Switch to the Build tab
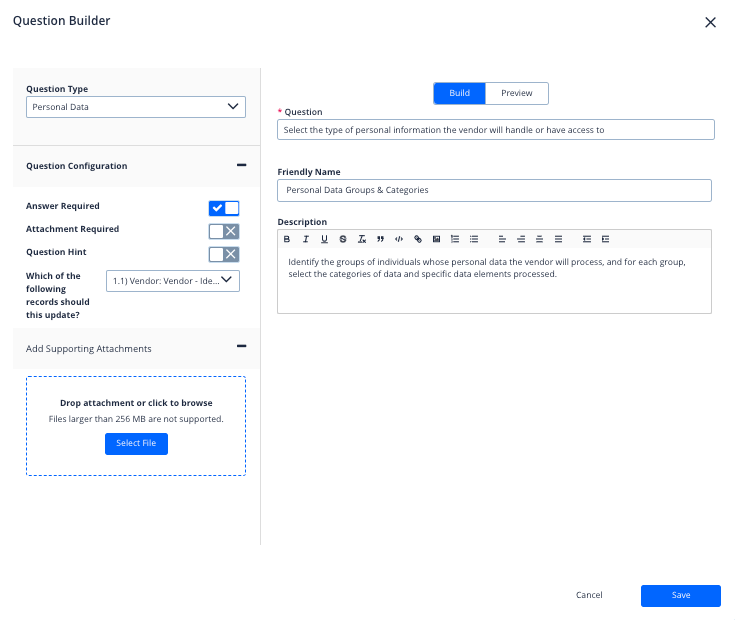This screenshot has width=735, height=620. coord(459,93)
